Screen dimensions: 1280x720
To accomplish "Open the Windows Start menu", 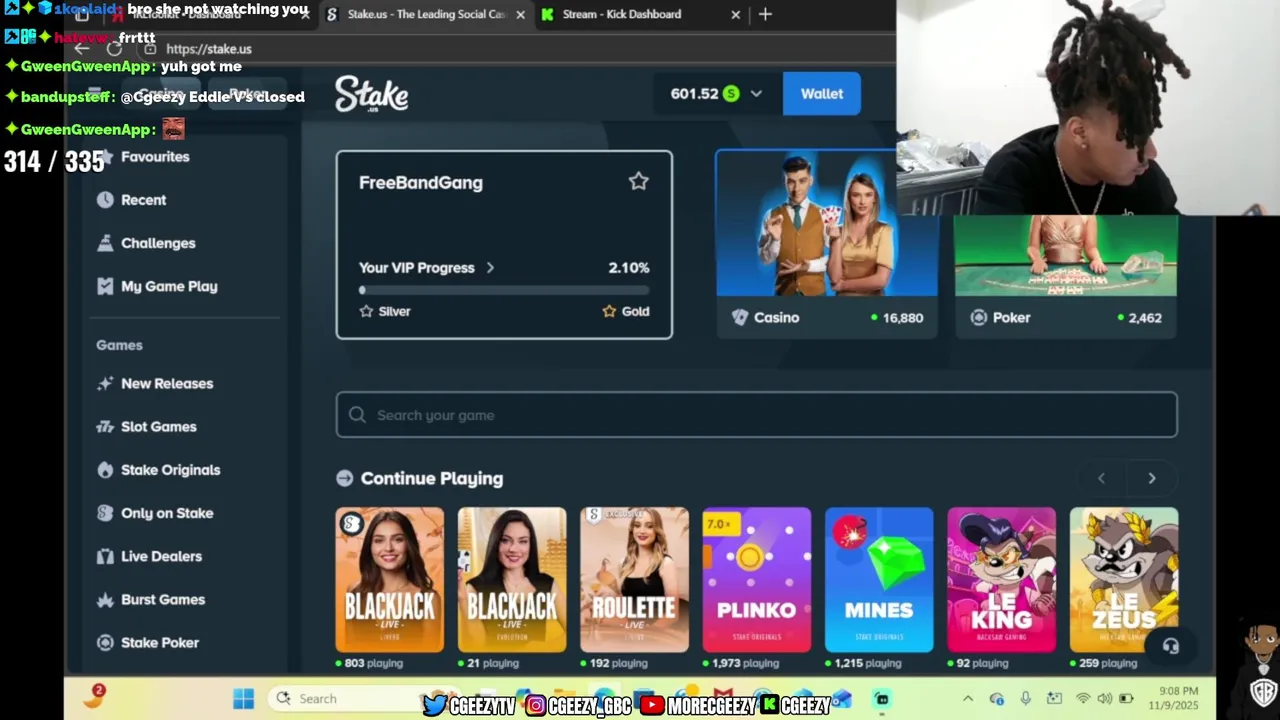I will (243, 699).
